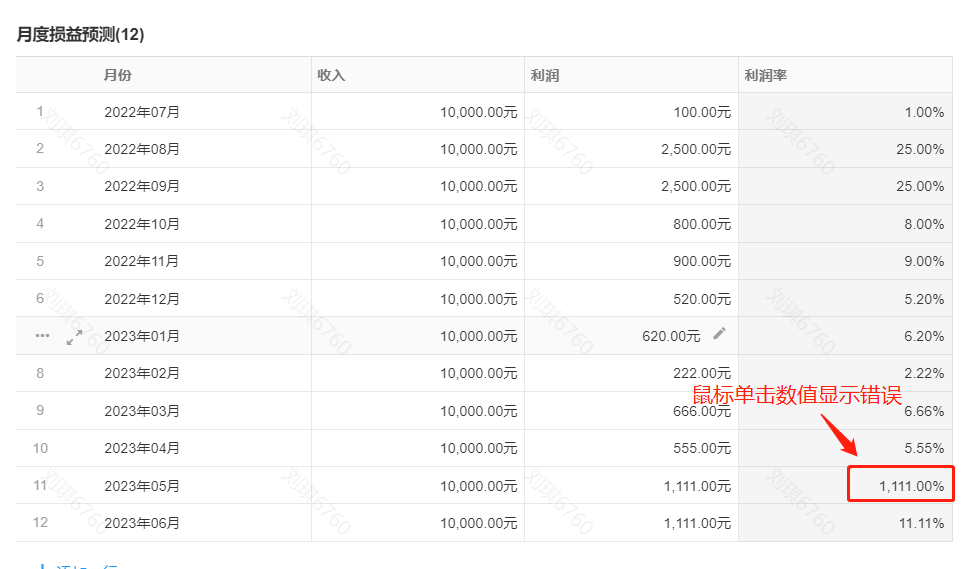
Task: Click the 利润 column header
Action: pyautogui.click(x=544, y=75)
